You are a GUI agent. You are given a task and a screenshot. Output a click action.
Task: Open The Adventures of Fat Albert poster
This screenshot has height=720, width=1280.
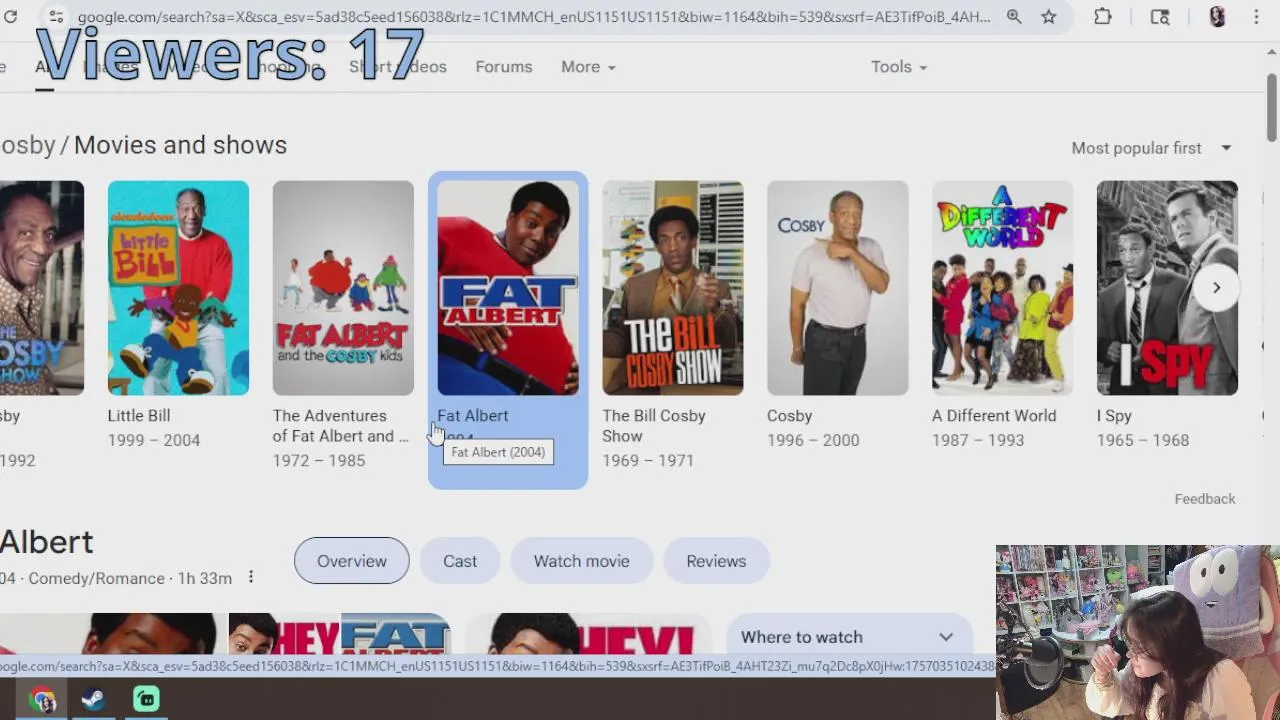pos(343,288)
